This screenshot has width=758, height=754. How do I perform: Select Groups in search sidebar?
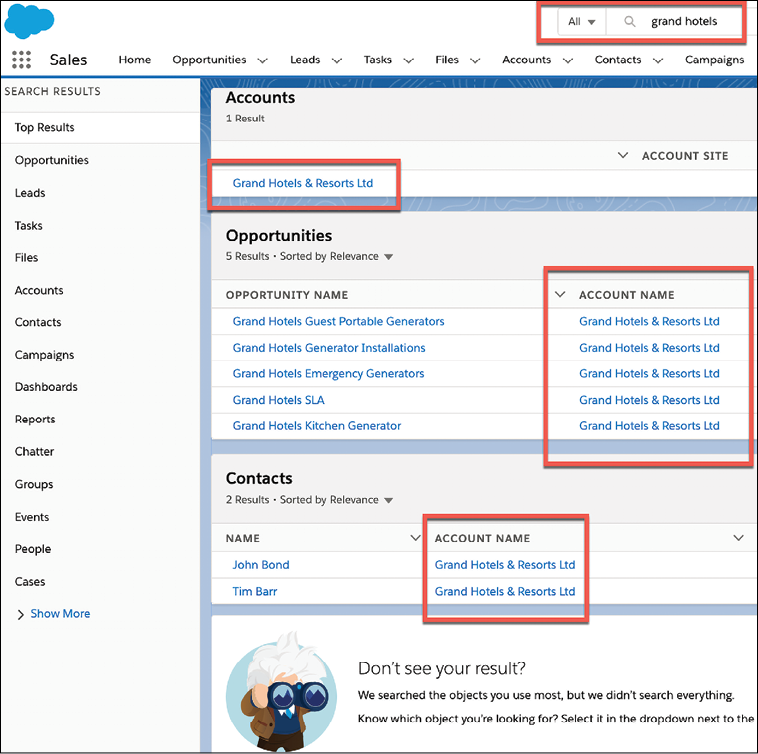coord(34,484)
